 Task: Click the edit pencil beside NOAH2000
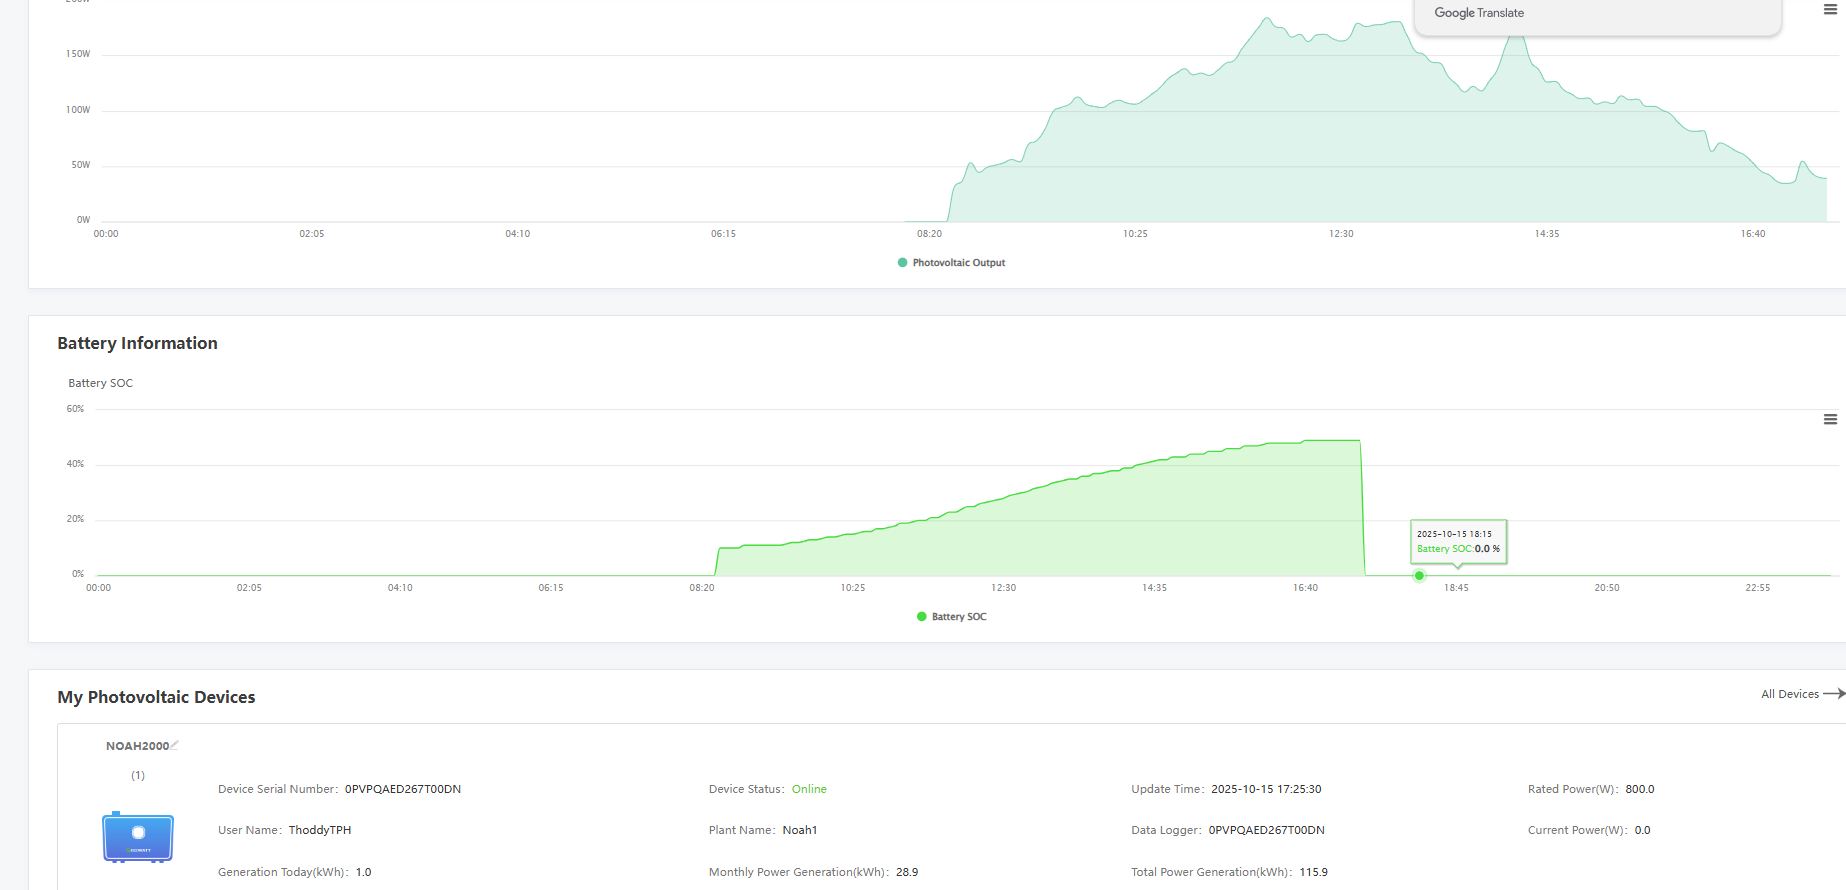[175, 745]
